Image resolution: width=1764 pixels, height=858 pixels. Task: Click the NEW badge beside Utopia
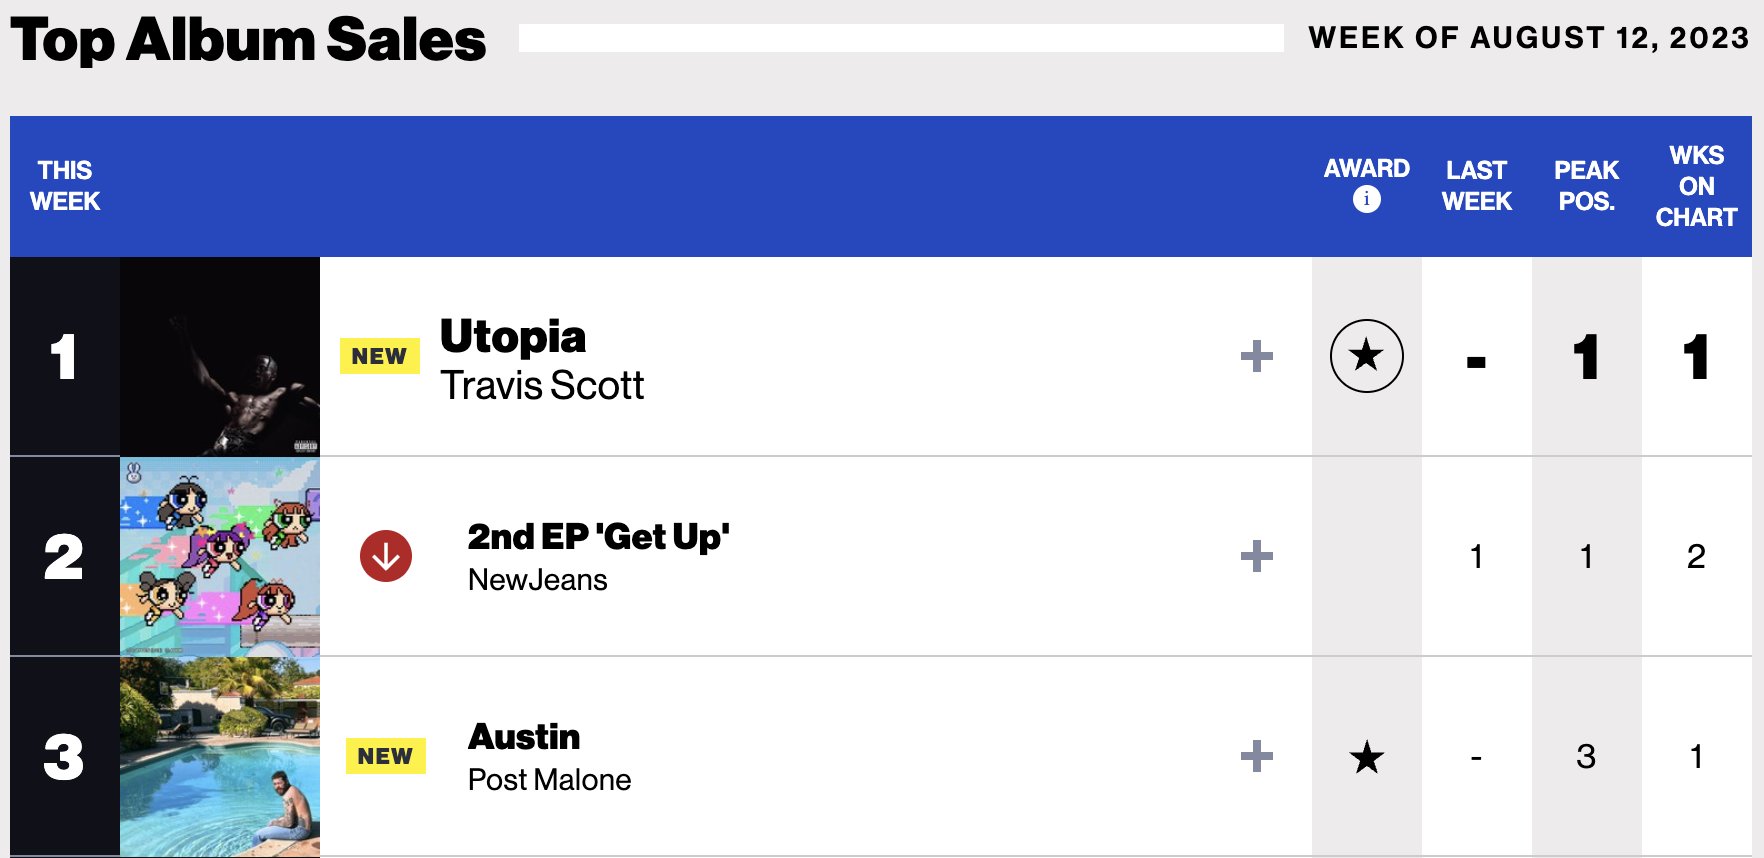(x=380, y=356)
